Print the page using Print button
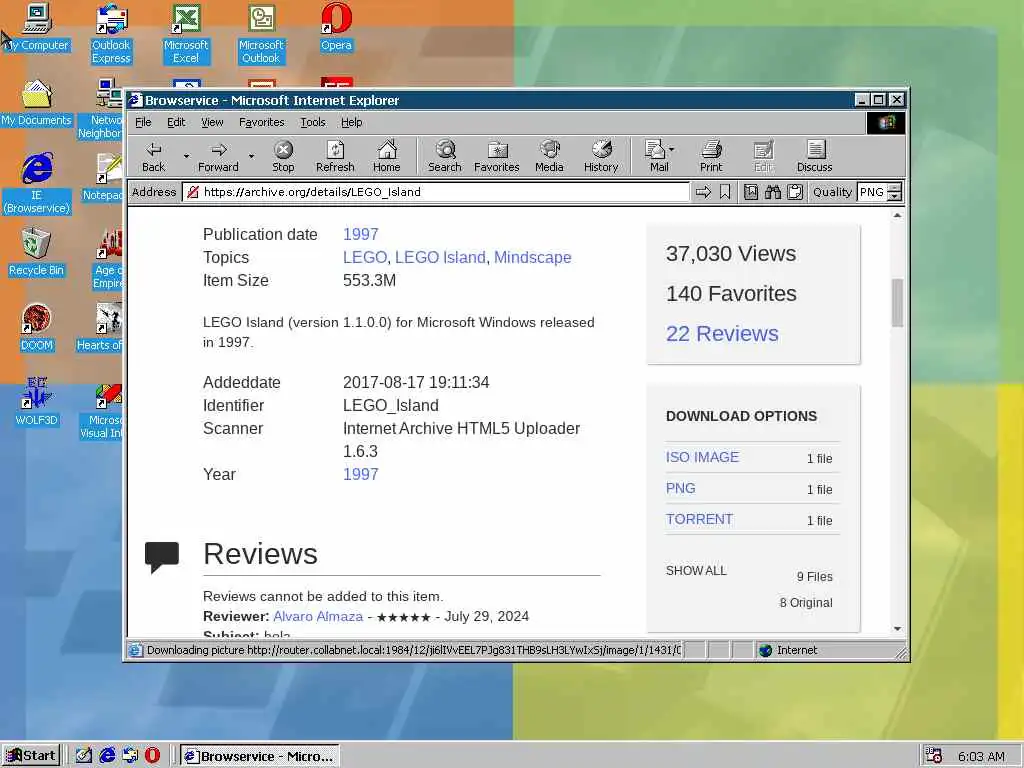 711,157
